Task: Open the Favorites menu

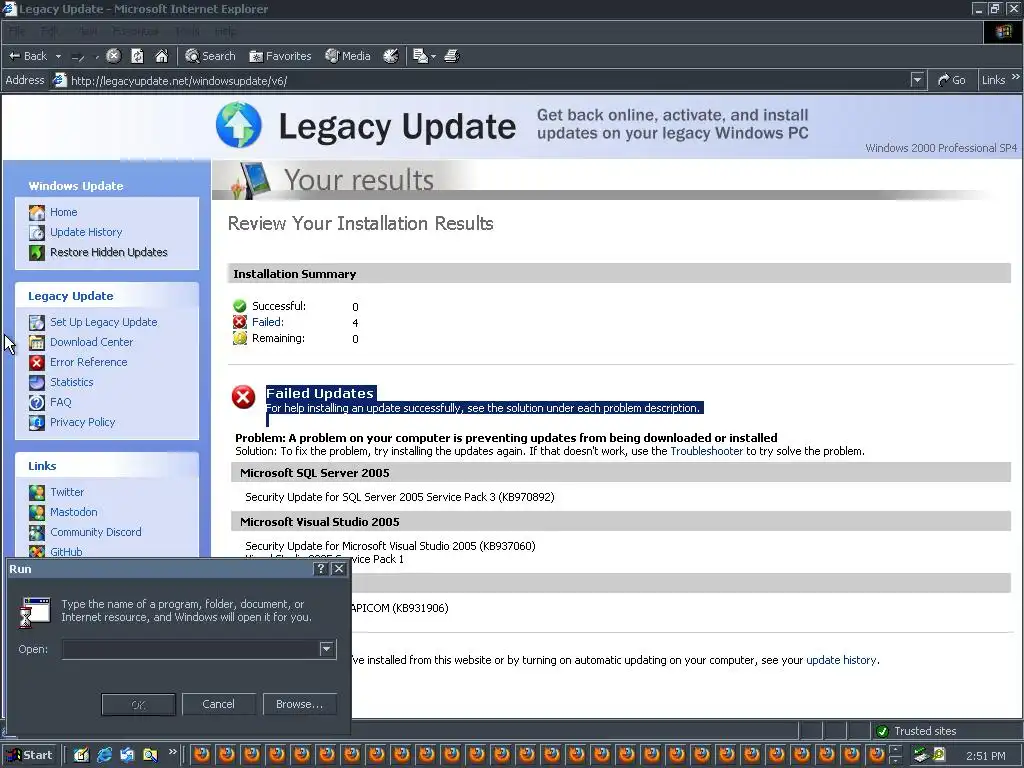Action: coord(135,31)
